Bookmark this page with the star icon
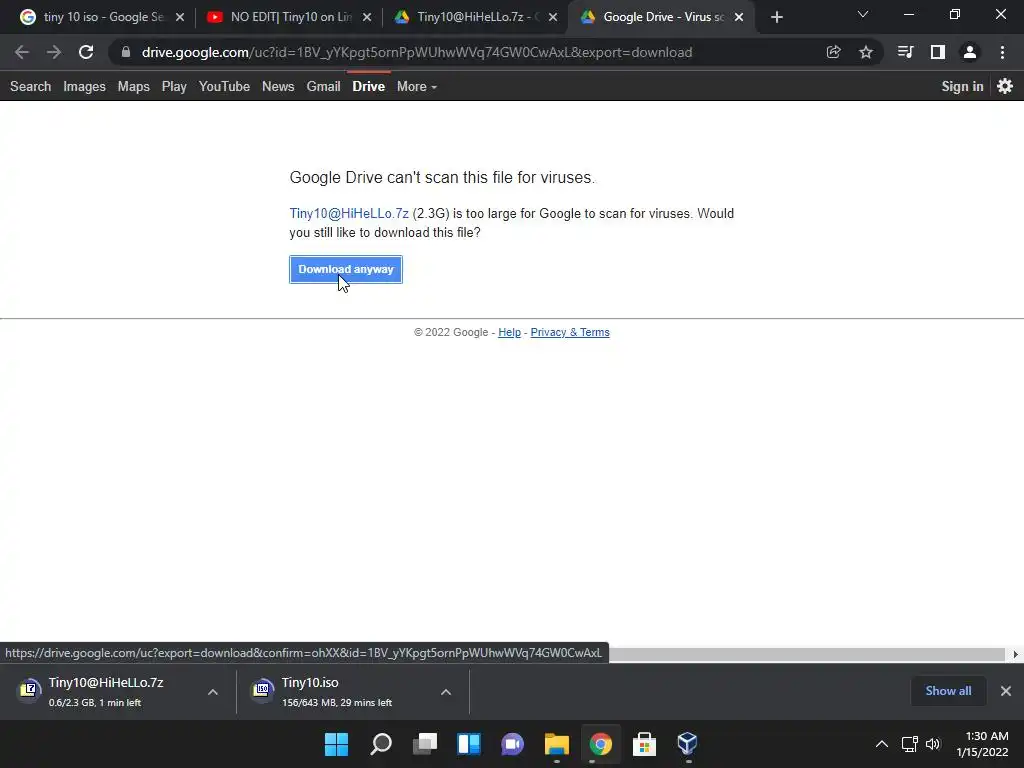1024x768 pixels. click(865, 52)
